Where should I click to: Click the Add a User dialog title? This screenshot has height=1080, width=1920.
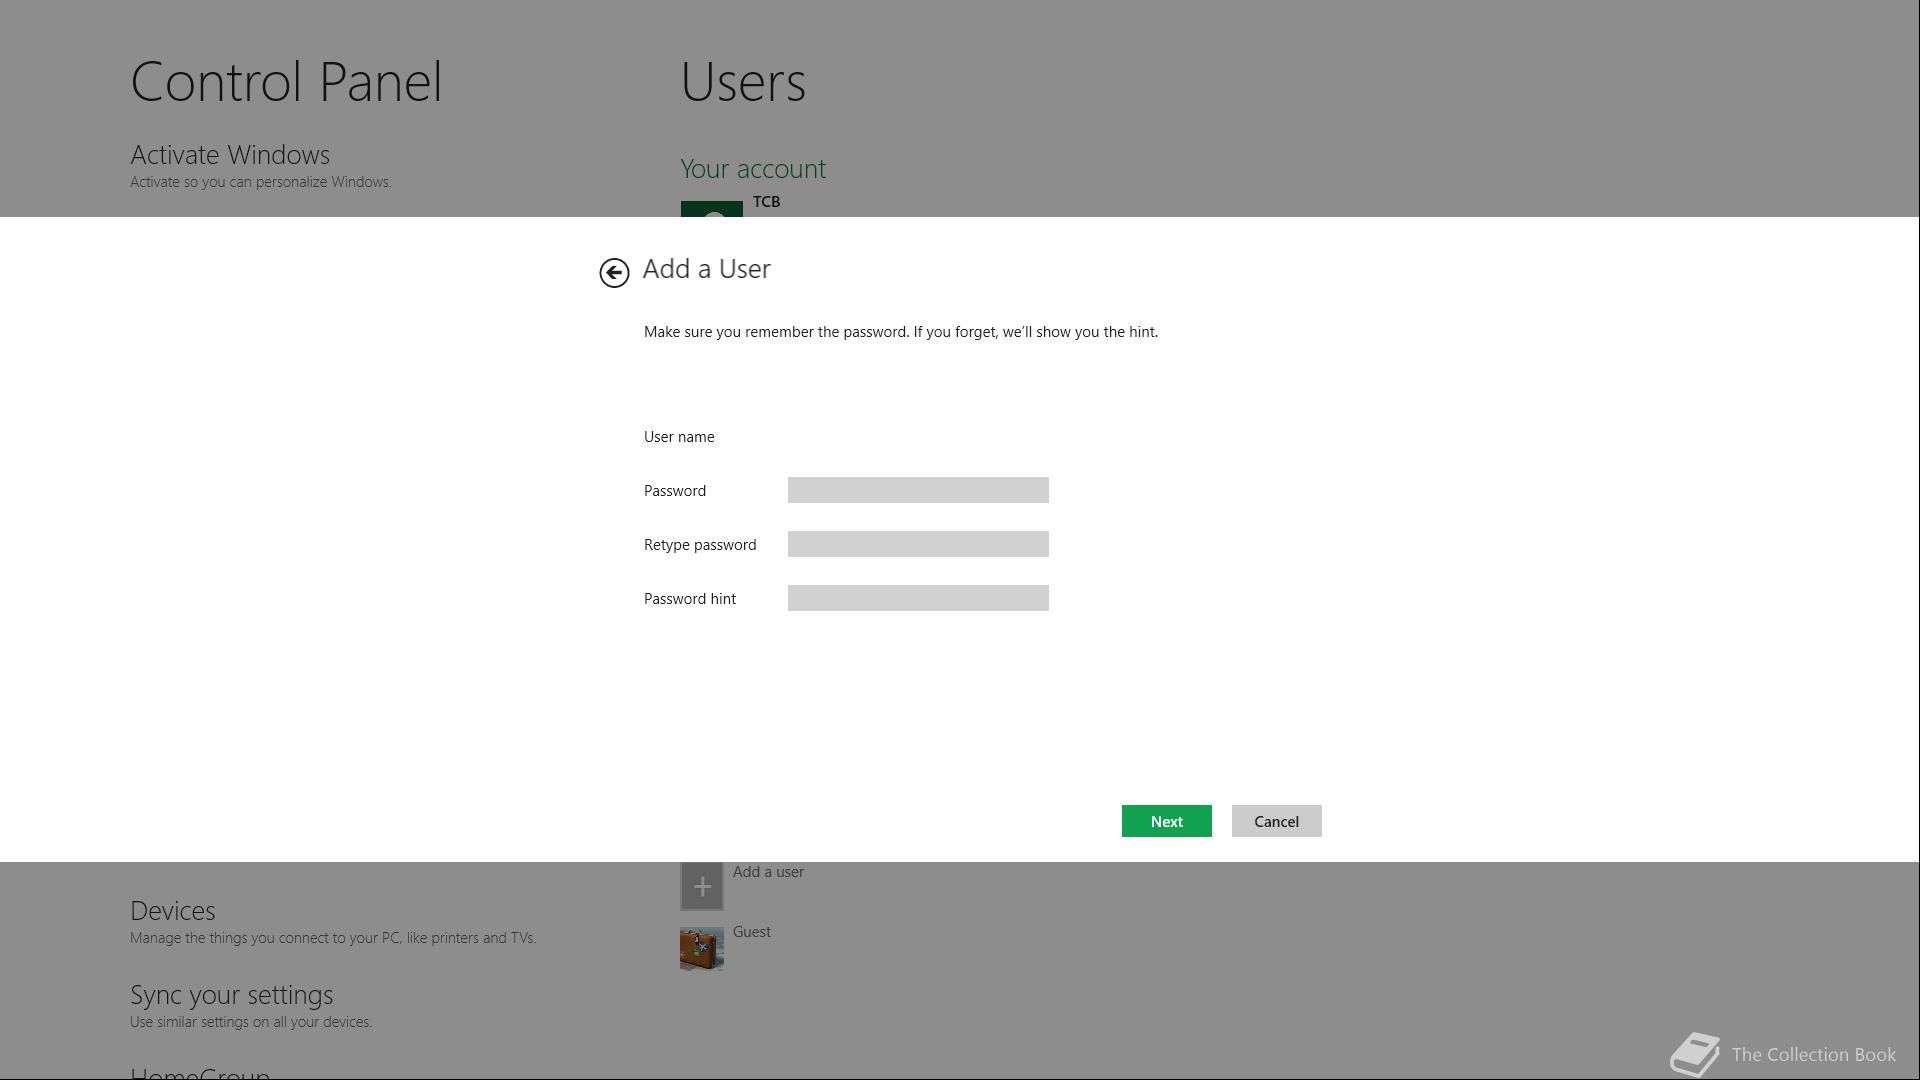point(707,269)
